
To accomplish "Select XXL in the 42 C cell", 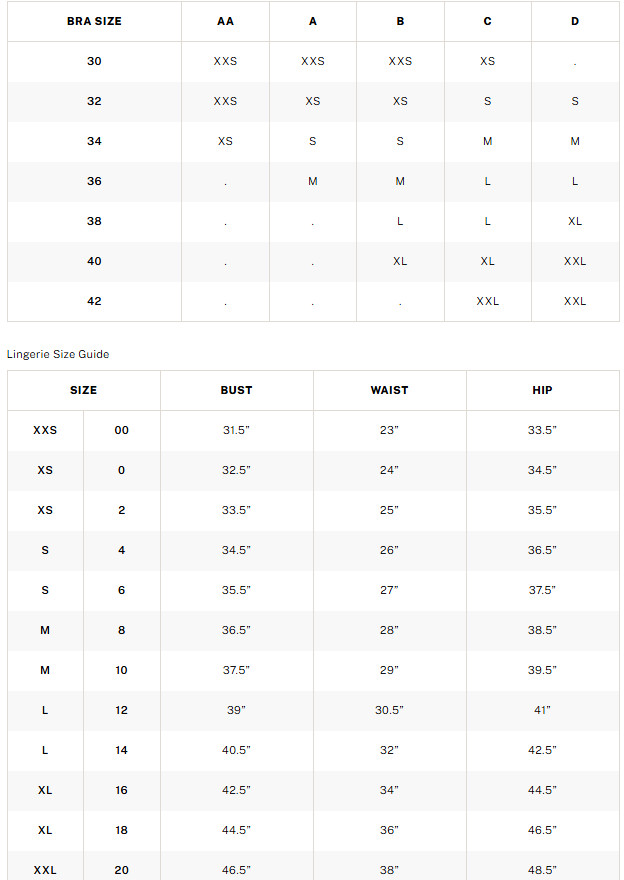I will coord(487,301).
